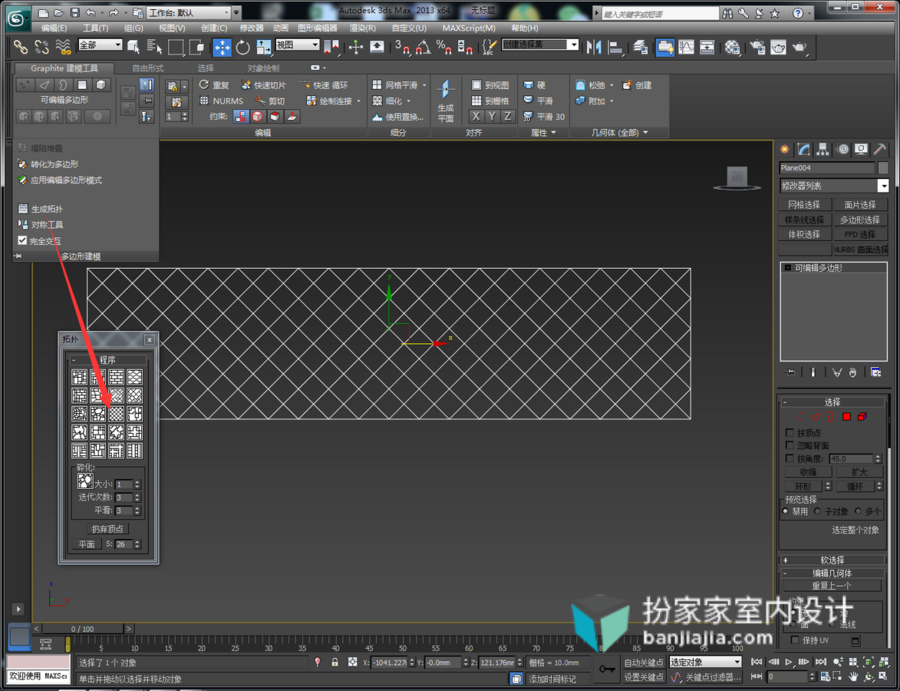This screenshot has width=900, height=691.
Task: Activate the Select and Move tool
Action: point(222,47)
